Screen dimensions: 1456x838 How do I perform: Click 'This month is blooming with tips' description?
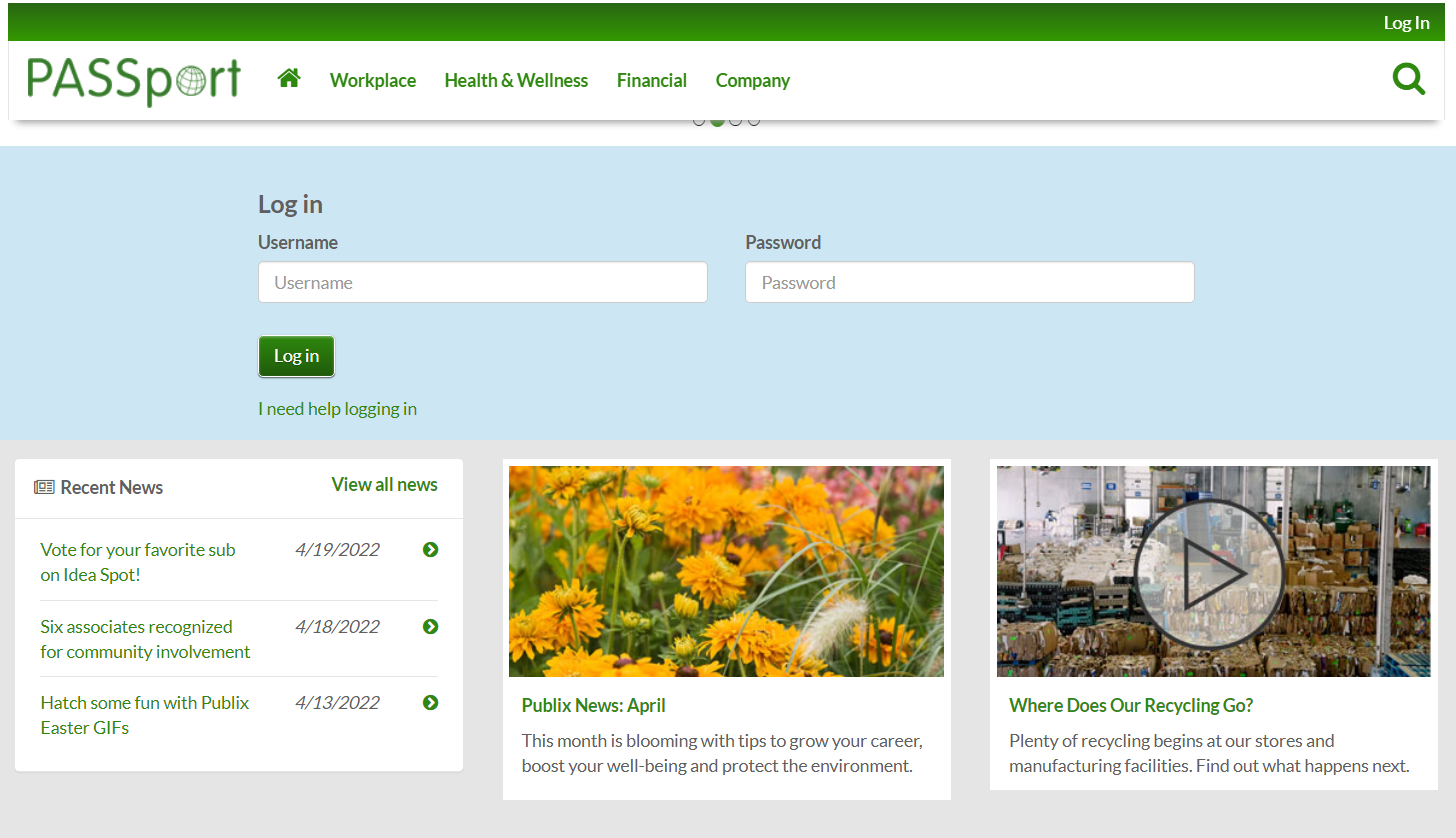point(722,753)
